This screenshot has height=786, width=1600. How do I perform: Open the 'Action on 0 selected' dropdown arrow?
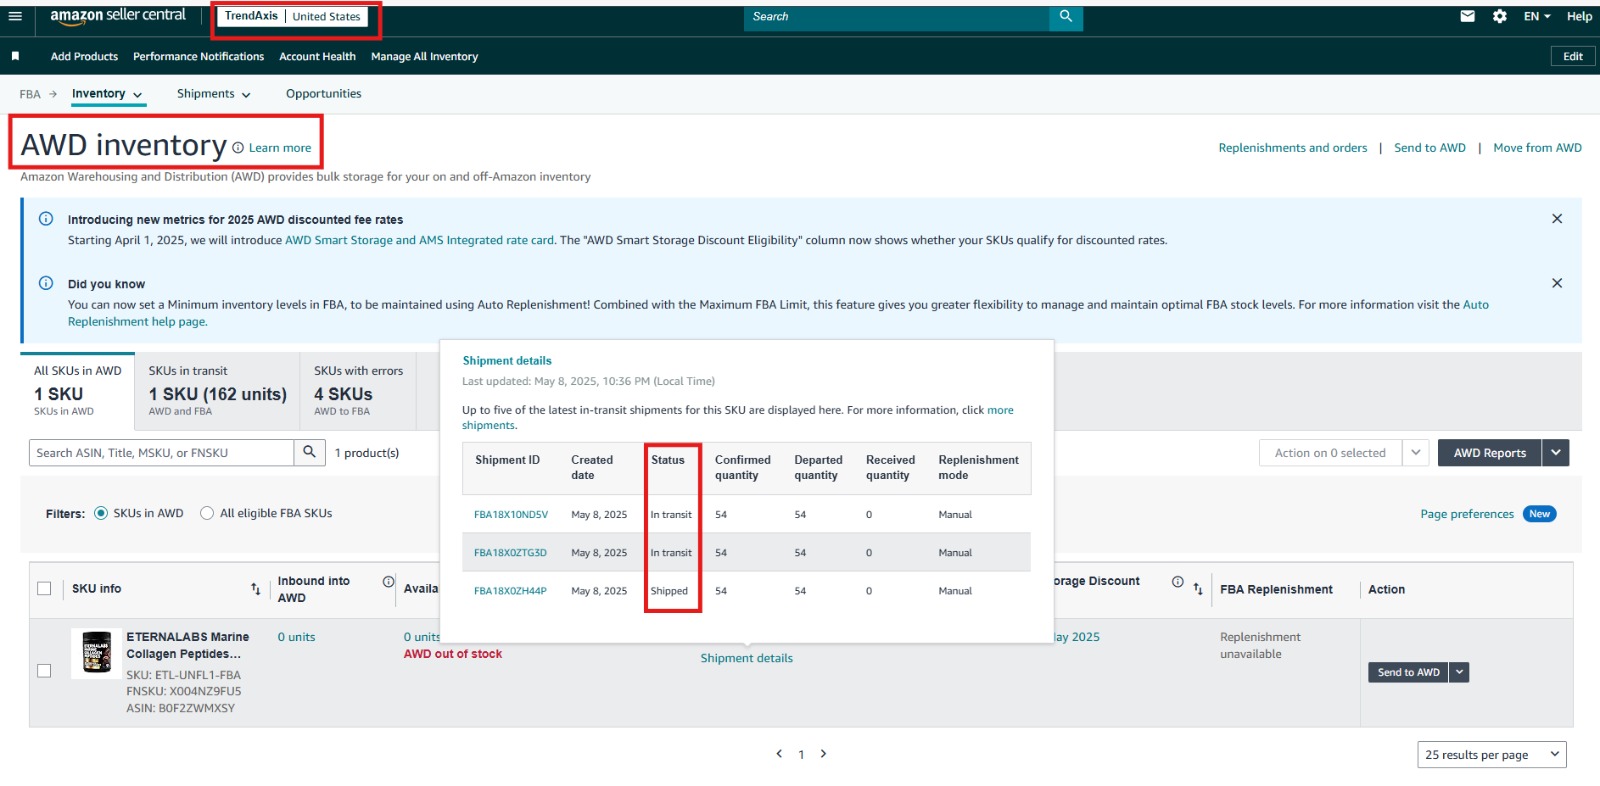(1416, 453)
